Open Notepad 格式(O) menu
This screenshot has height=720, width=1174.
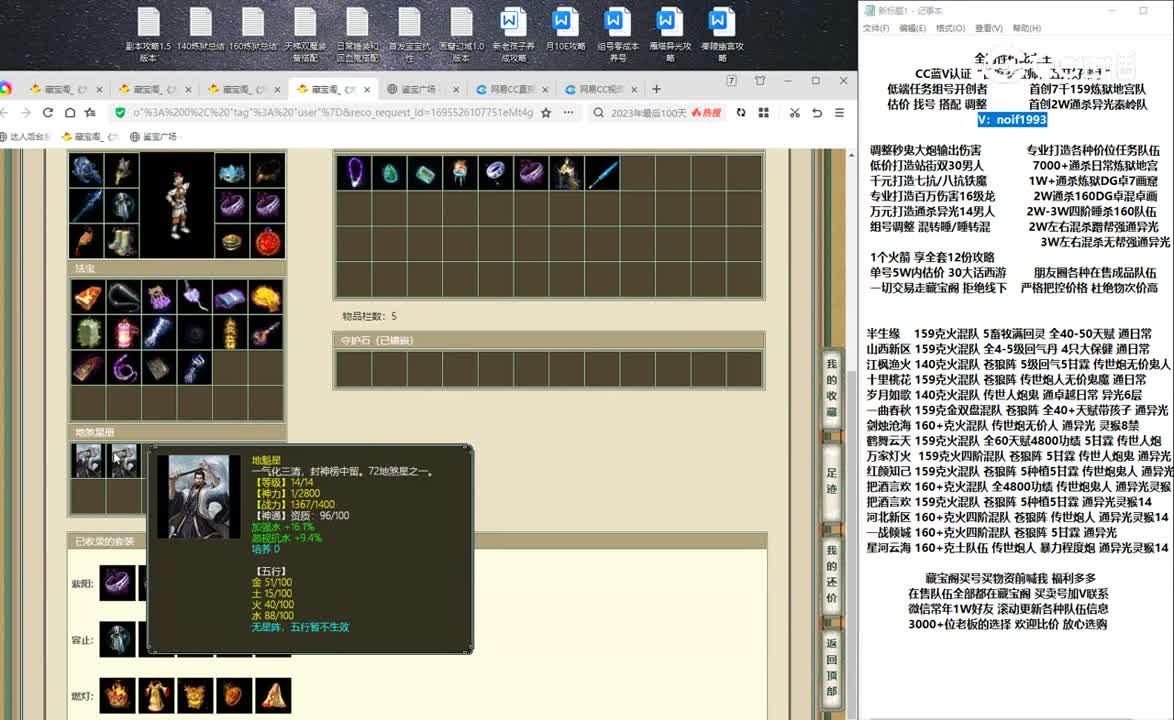(x=950, y=28)
